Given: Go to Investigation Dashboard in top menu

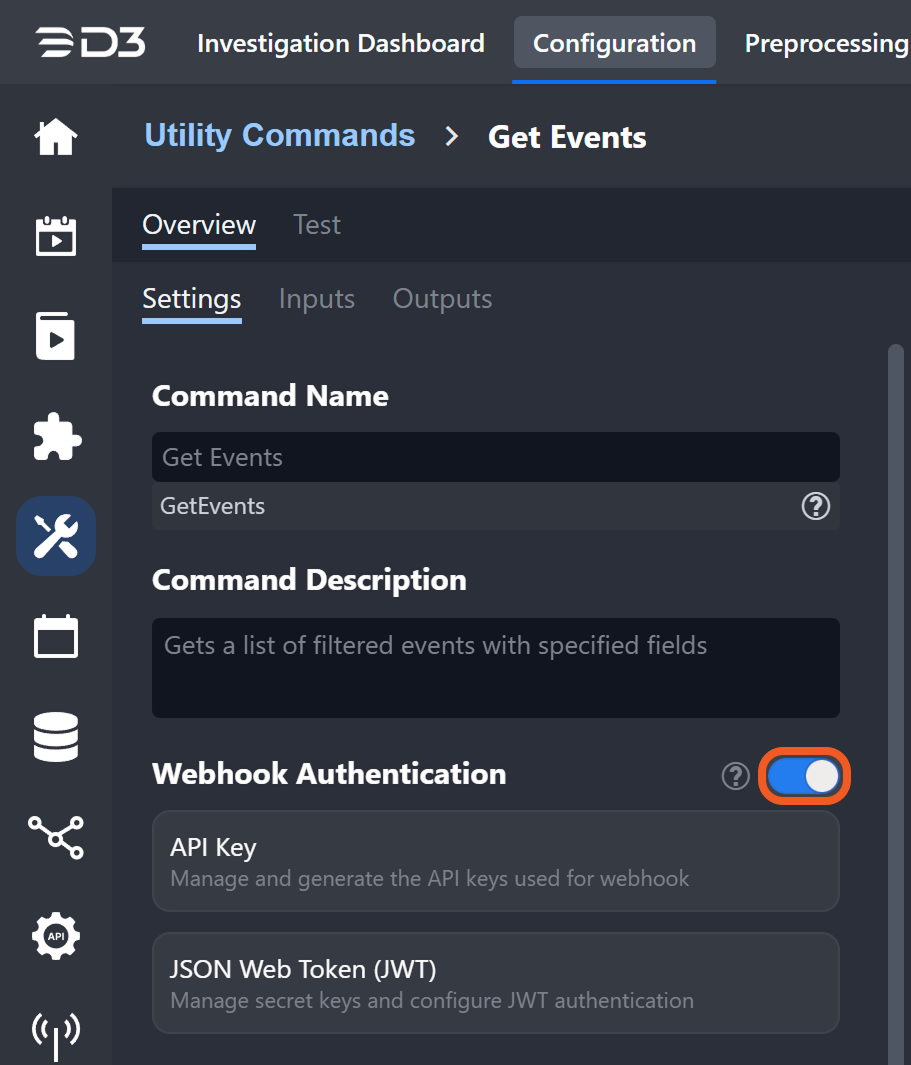Looking at the screenshot, I should (x=341, y=44).
